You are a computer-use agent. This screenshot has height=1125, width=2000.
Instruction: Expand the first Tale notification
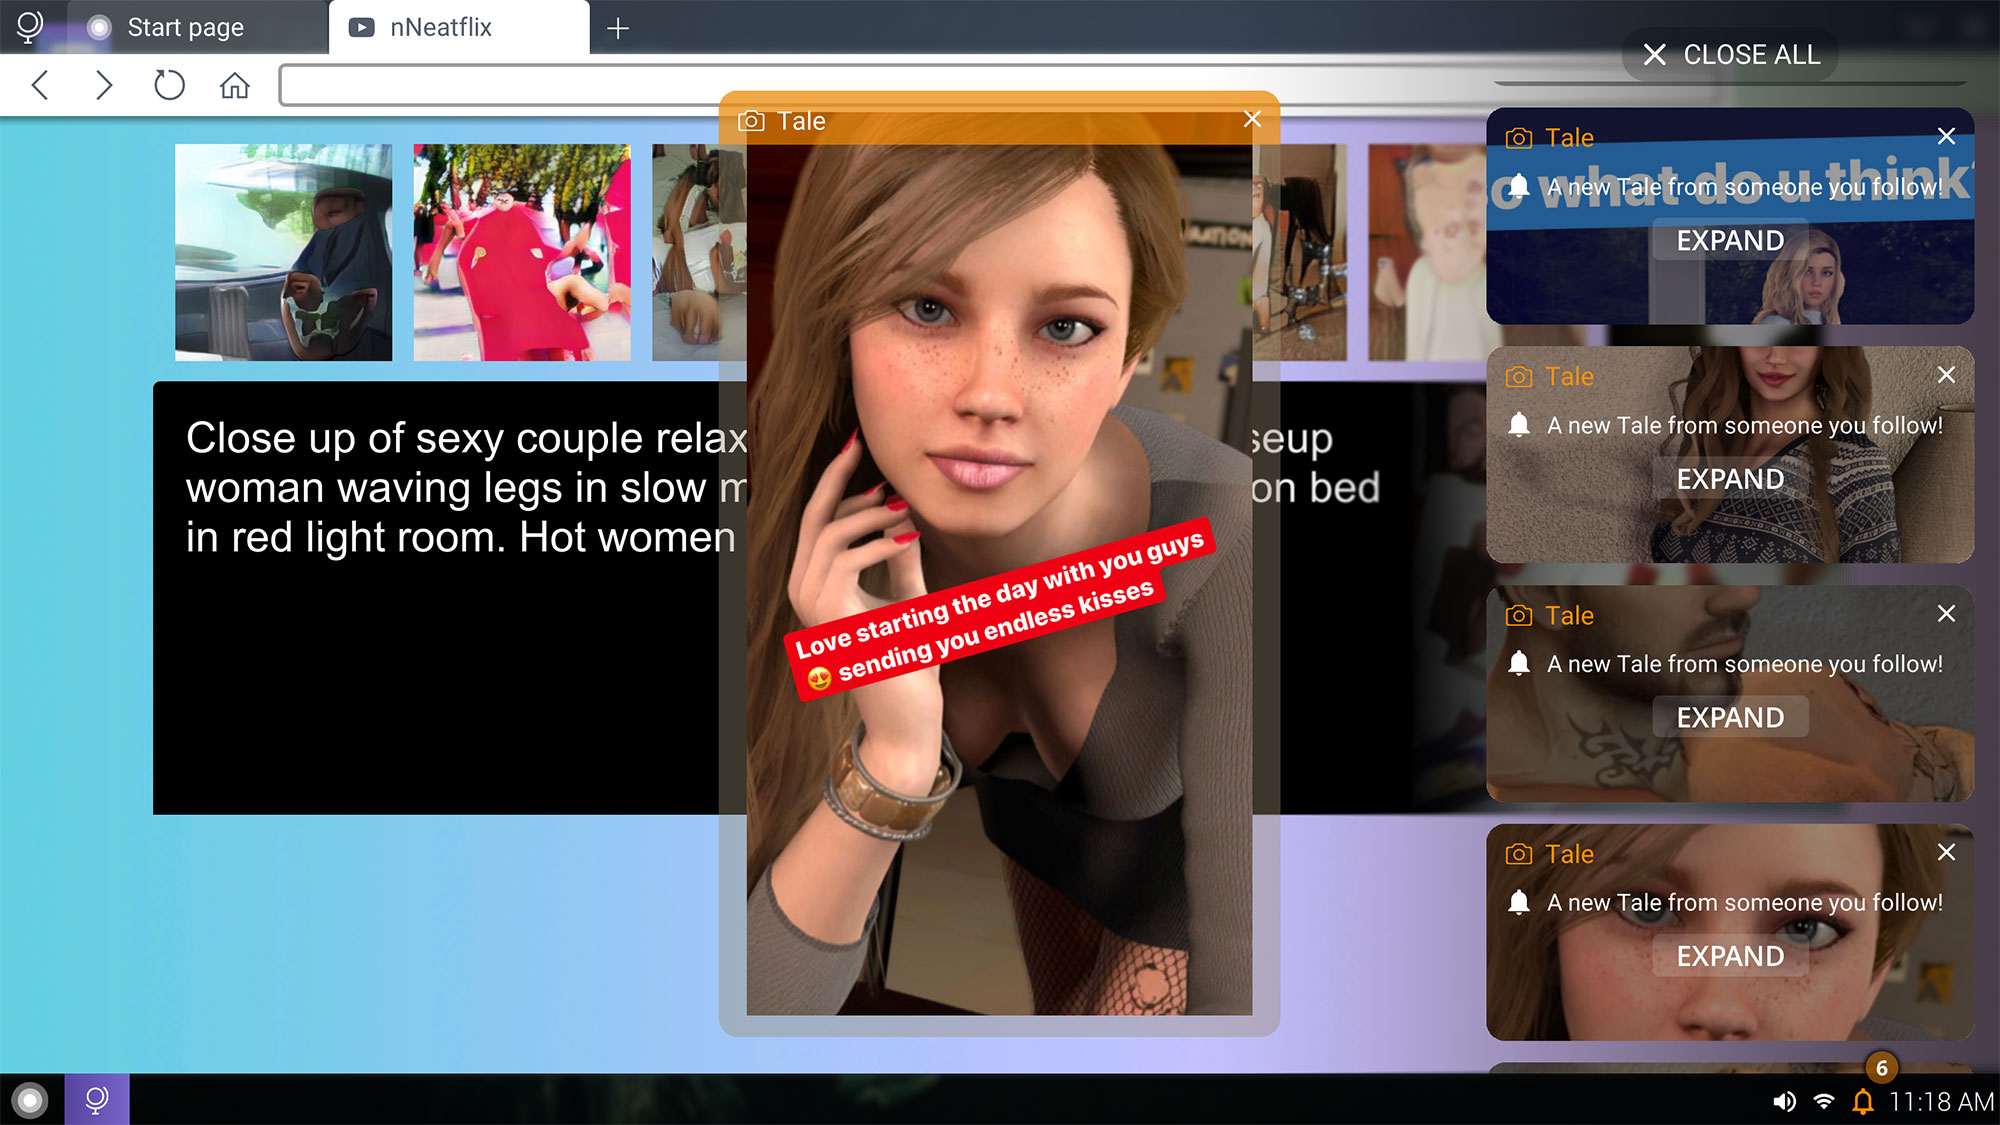point(1729,240)
